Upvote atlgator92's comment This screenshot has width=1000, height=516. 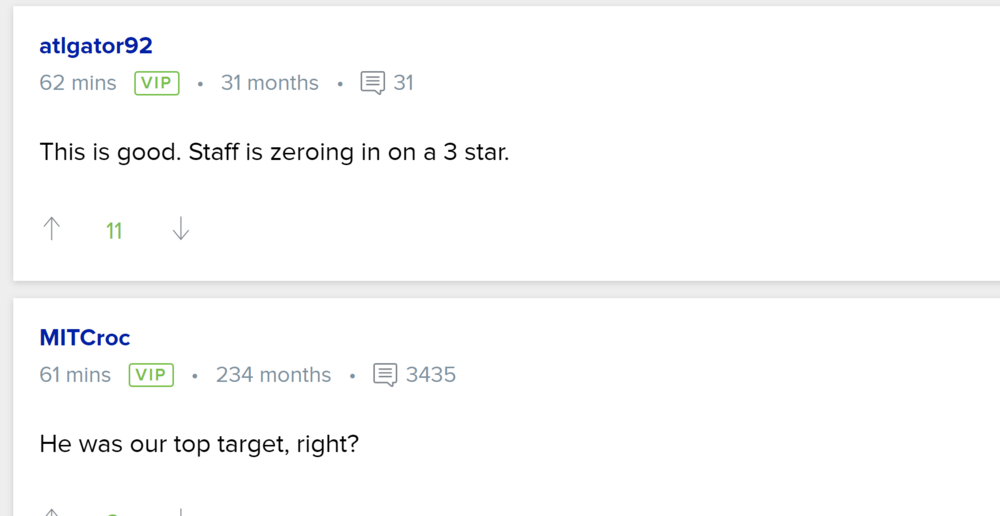(x=52, y=230)
